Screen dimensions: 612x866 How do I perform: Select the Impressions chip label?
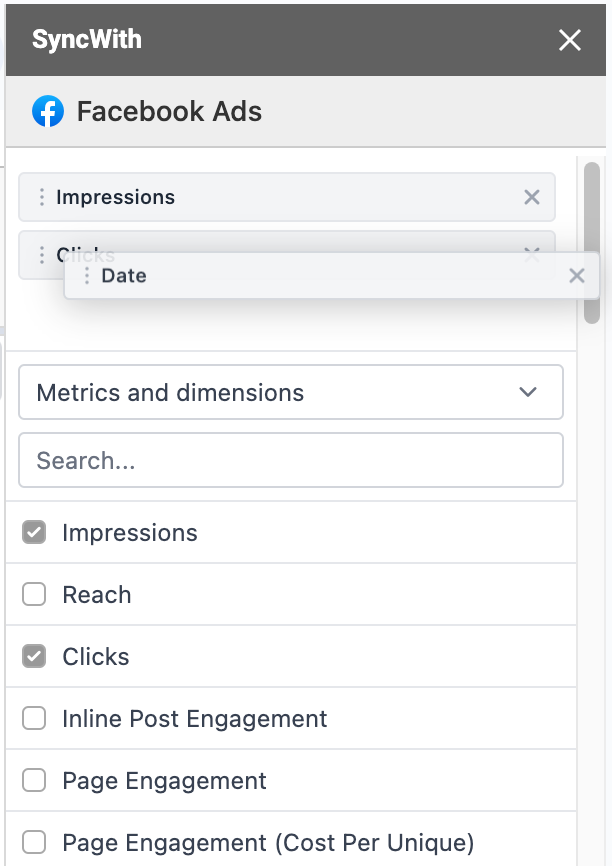[x=115, y=197]
